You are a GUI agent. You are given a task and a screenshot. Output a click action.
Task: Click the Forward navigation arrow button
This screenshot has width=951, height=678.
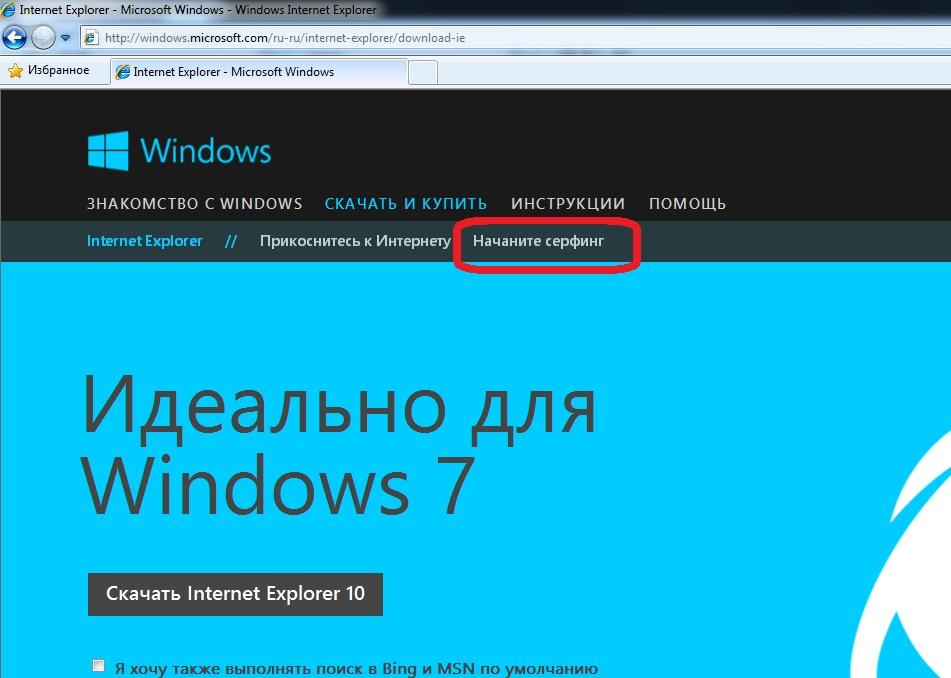click(43, 38)
